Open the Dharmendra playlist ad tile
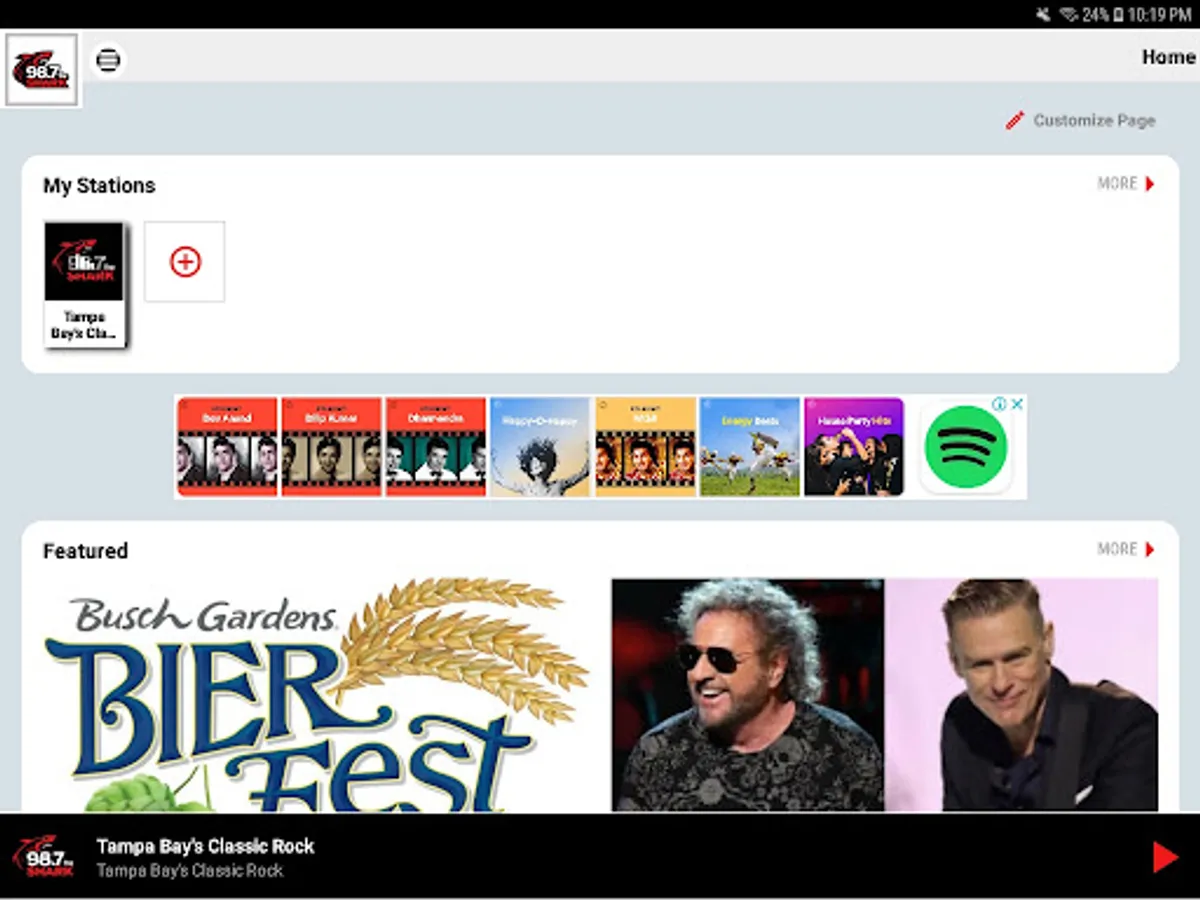Image resolution: width=1200 pixels, height=900 pixels. (436, 446)
